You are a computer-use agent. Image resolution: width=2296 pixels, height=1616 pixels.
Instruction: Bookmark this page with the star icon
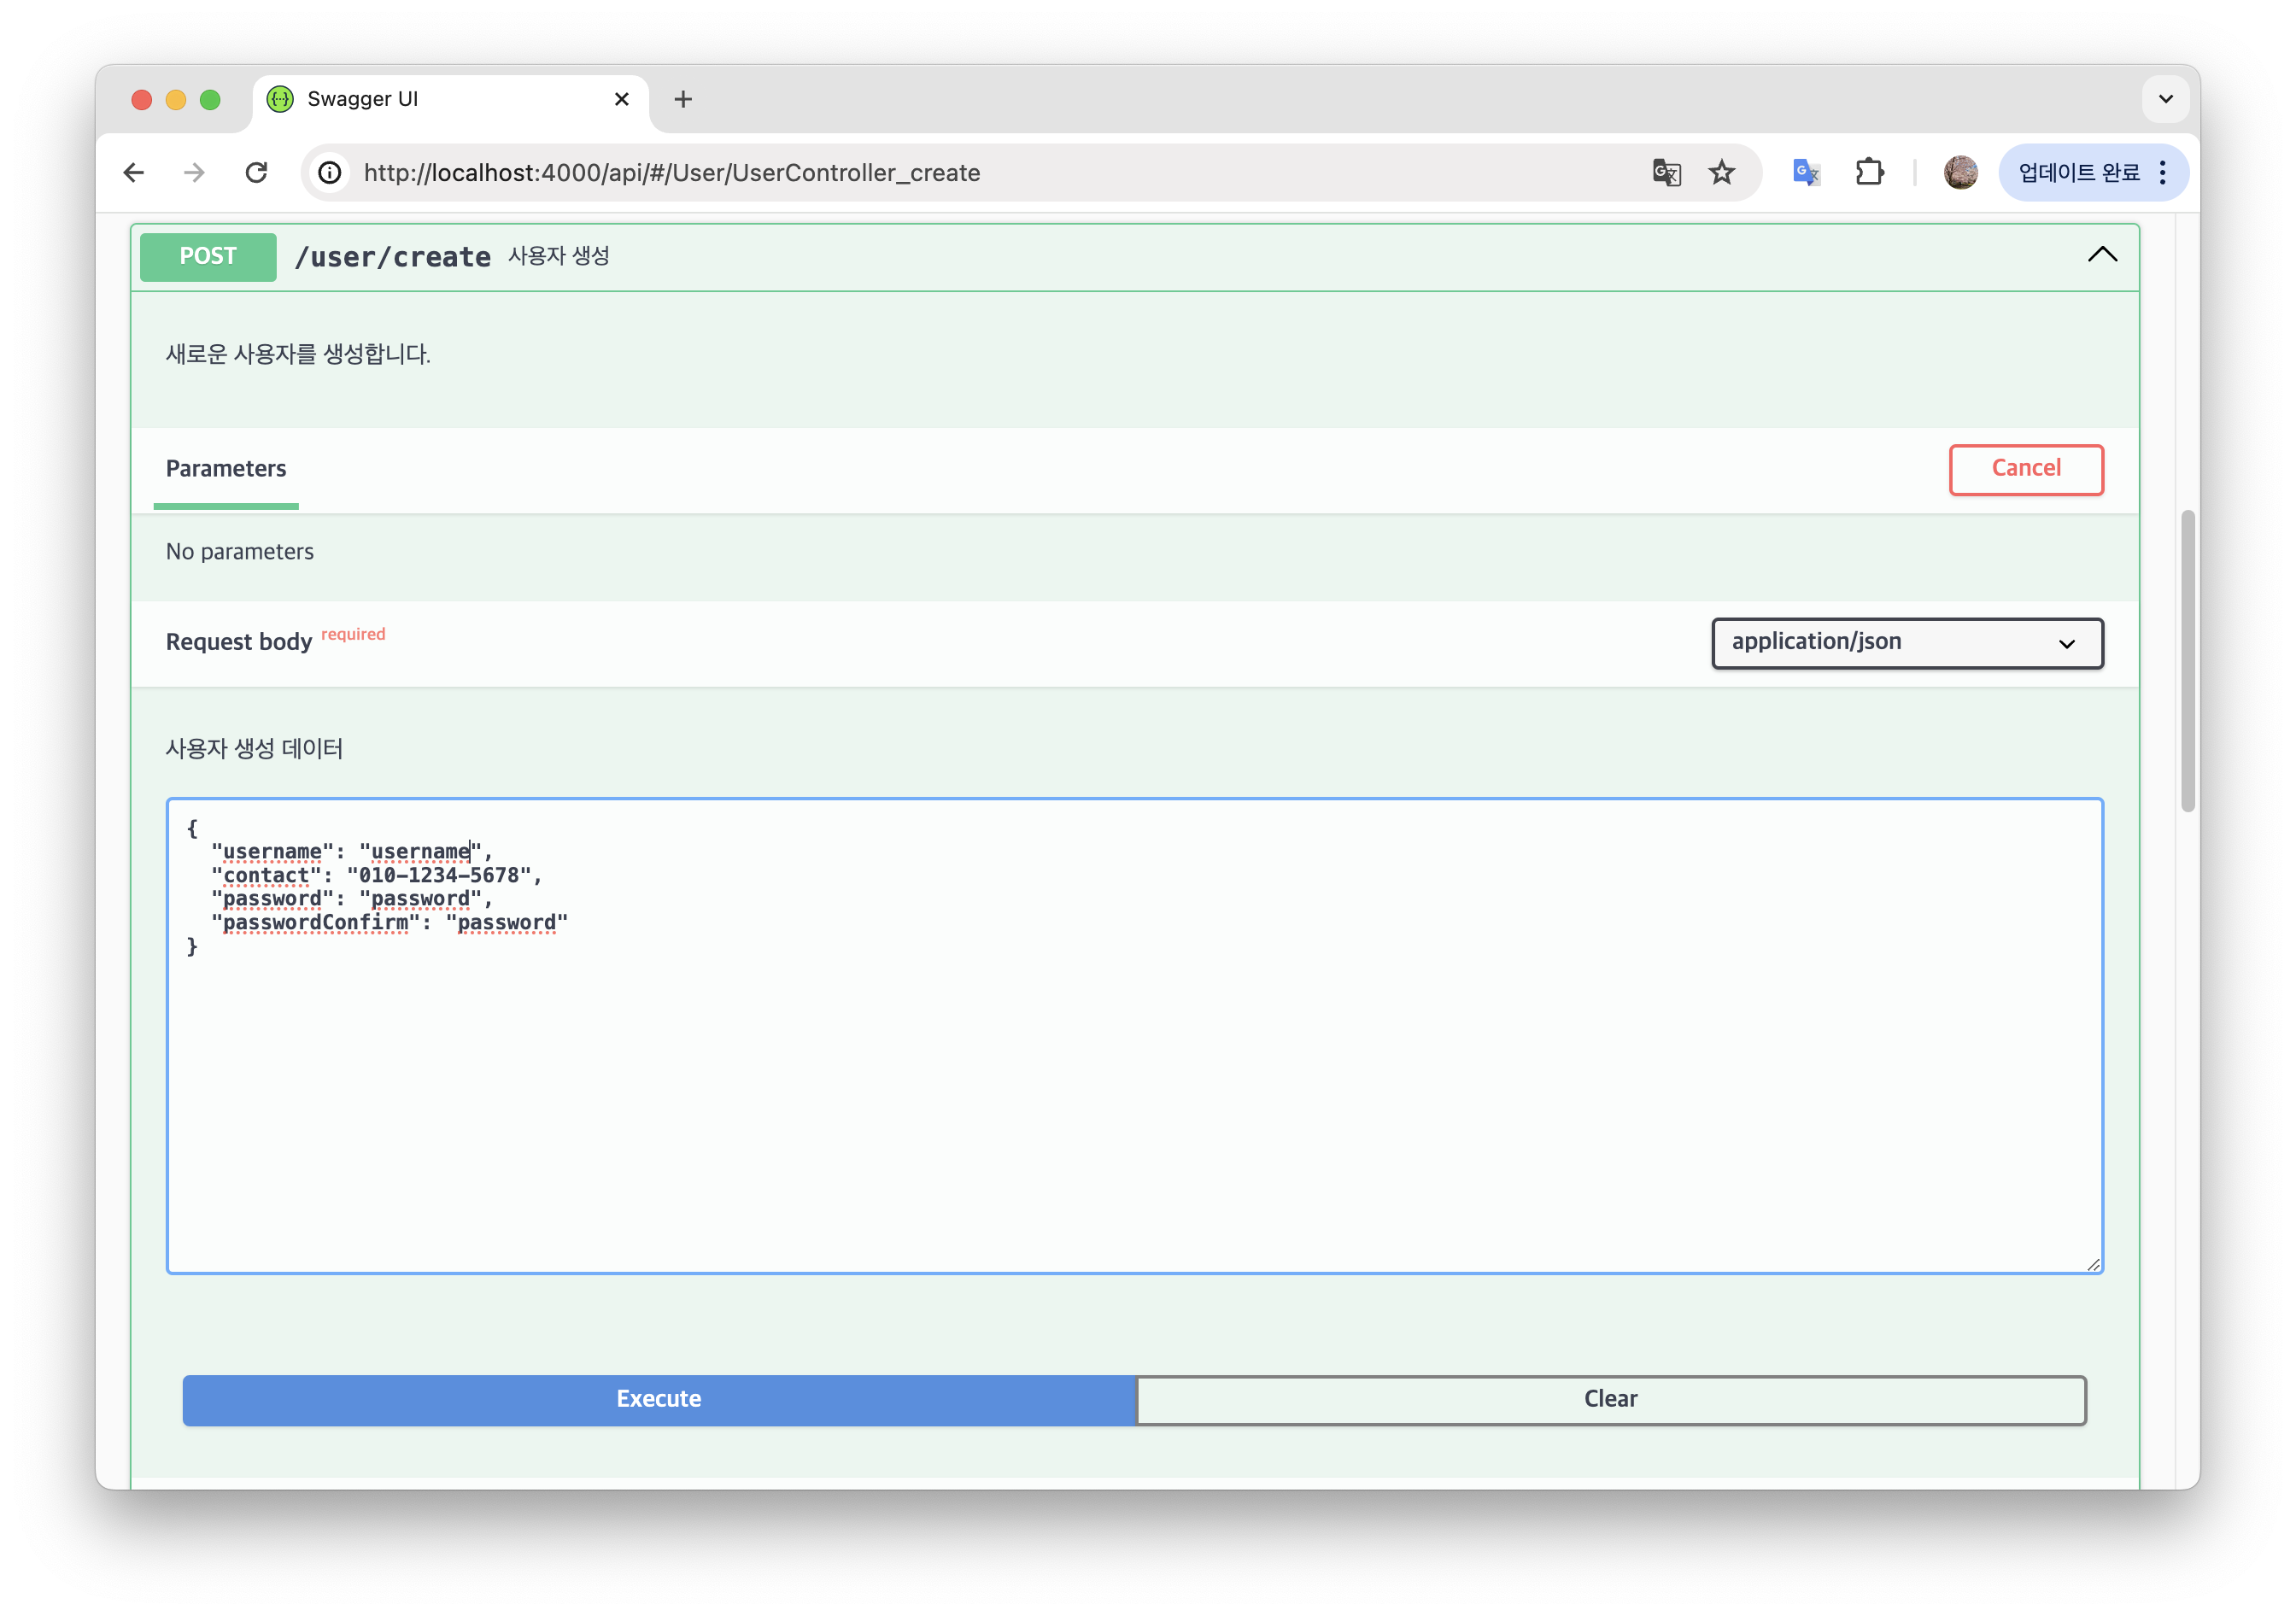coord(1722,173)
